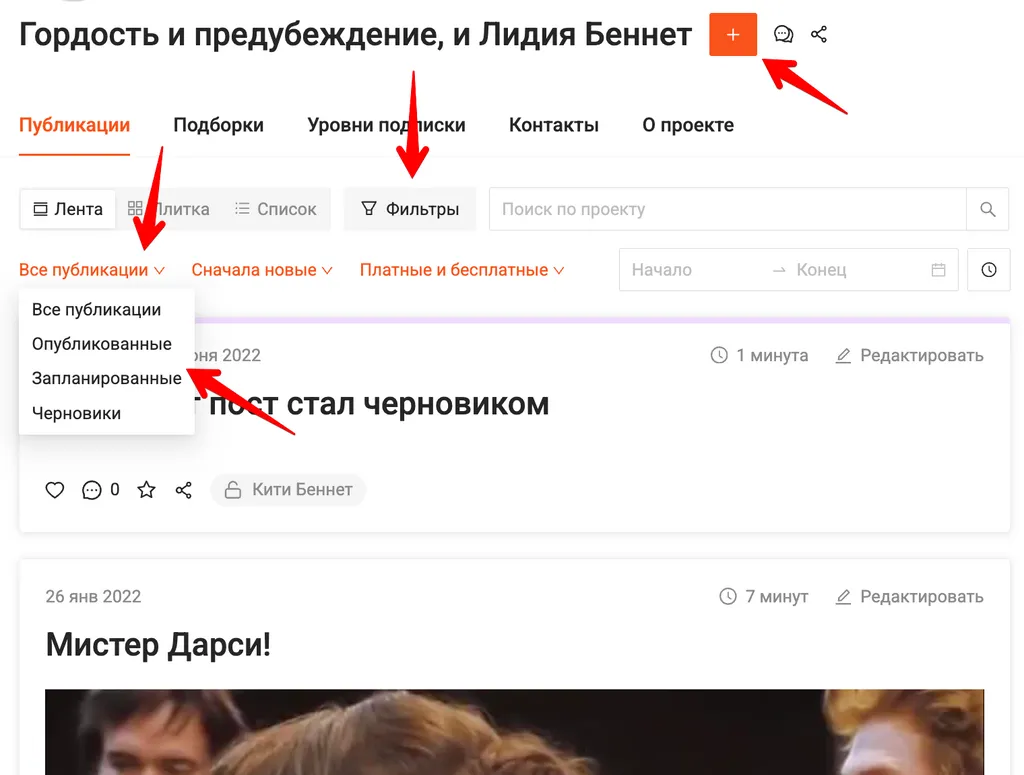Expand the Платные и бесплатные dropdown

point(462,270)
